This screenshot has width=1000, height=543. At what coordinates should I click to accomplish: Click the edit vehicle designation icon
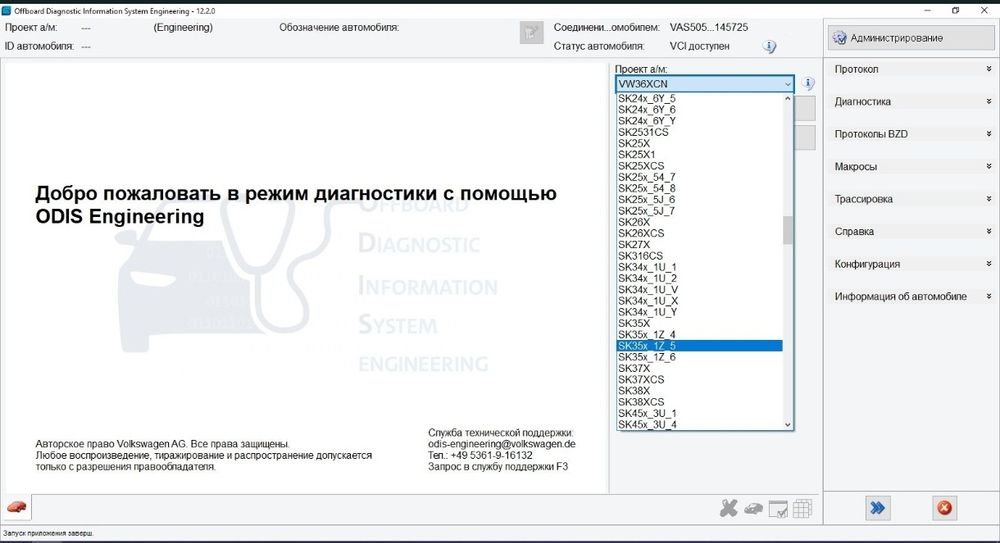[x=531, y=33]
